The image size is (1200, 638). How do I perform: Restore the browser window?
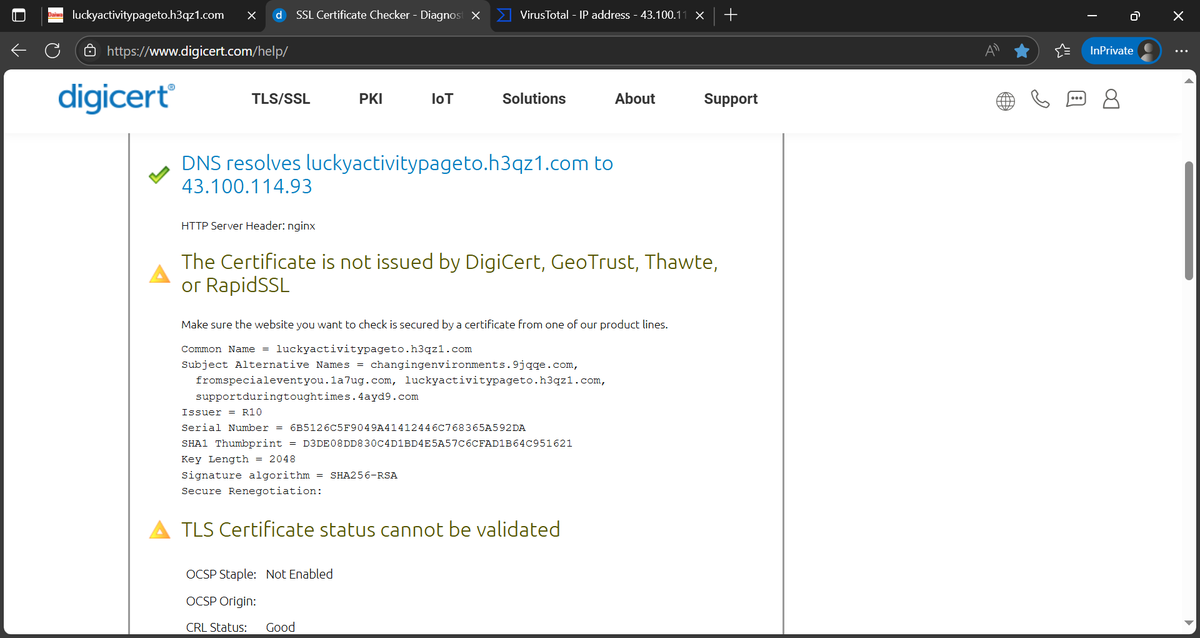(1137, 16)
